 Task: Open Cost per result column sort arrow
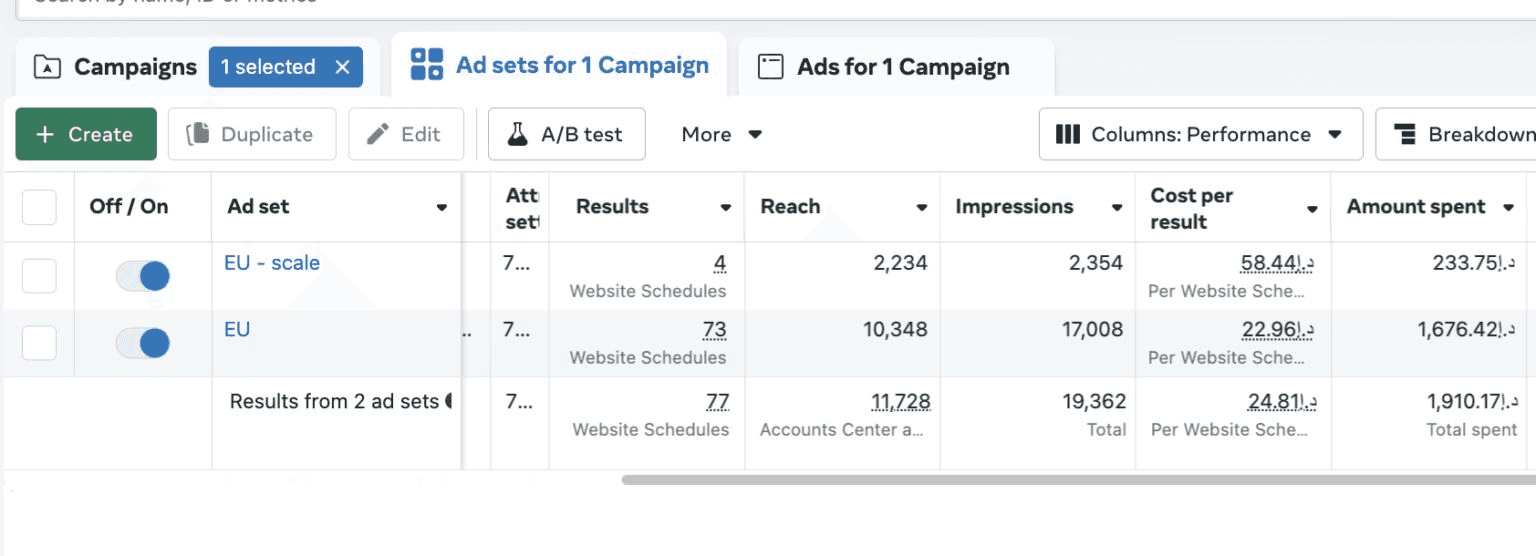[1312, 208]
